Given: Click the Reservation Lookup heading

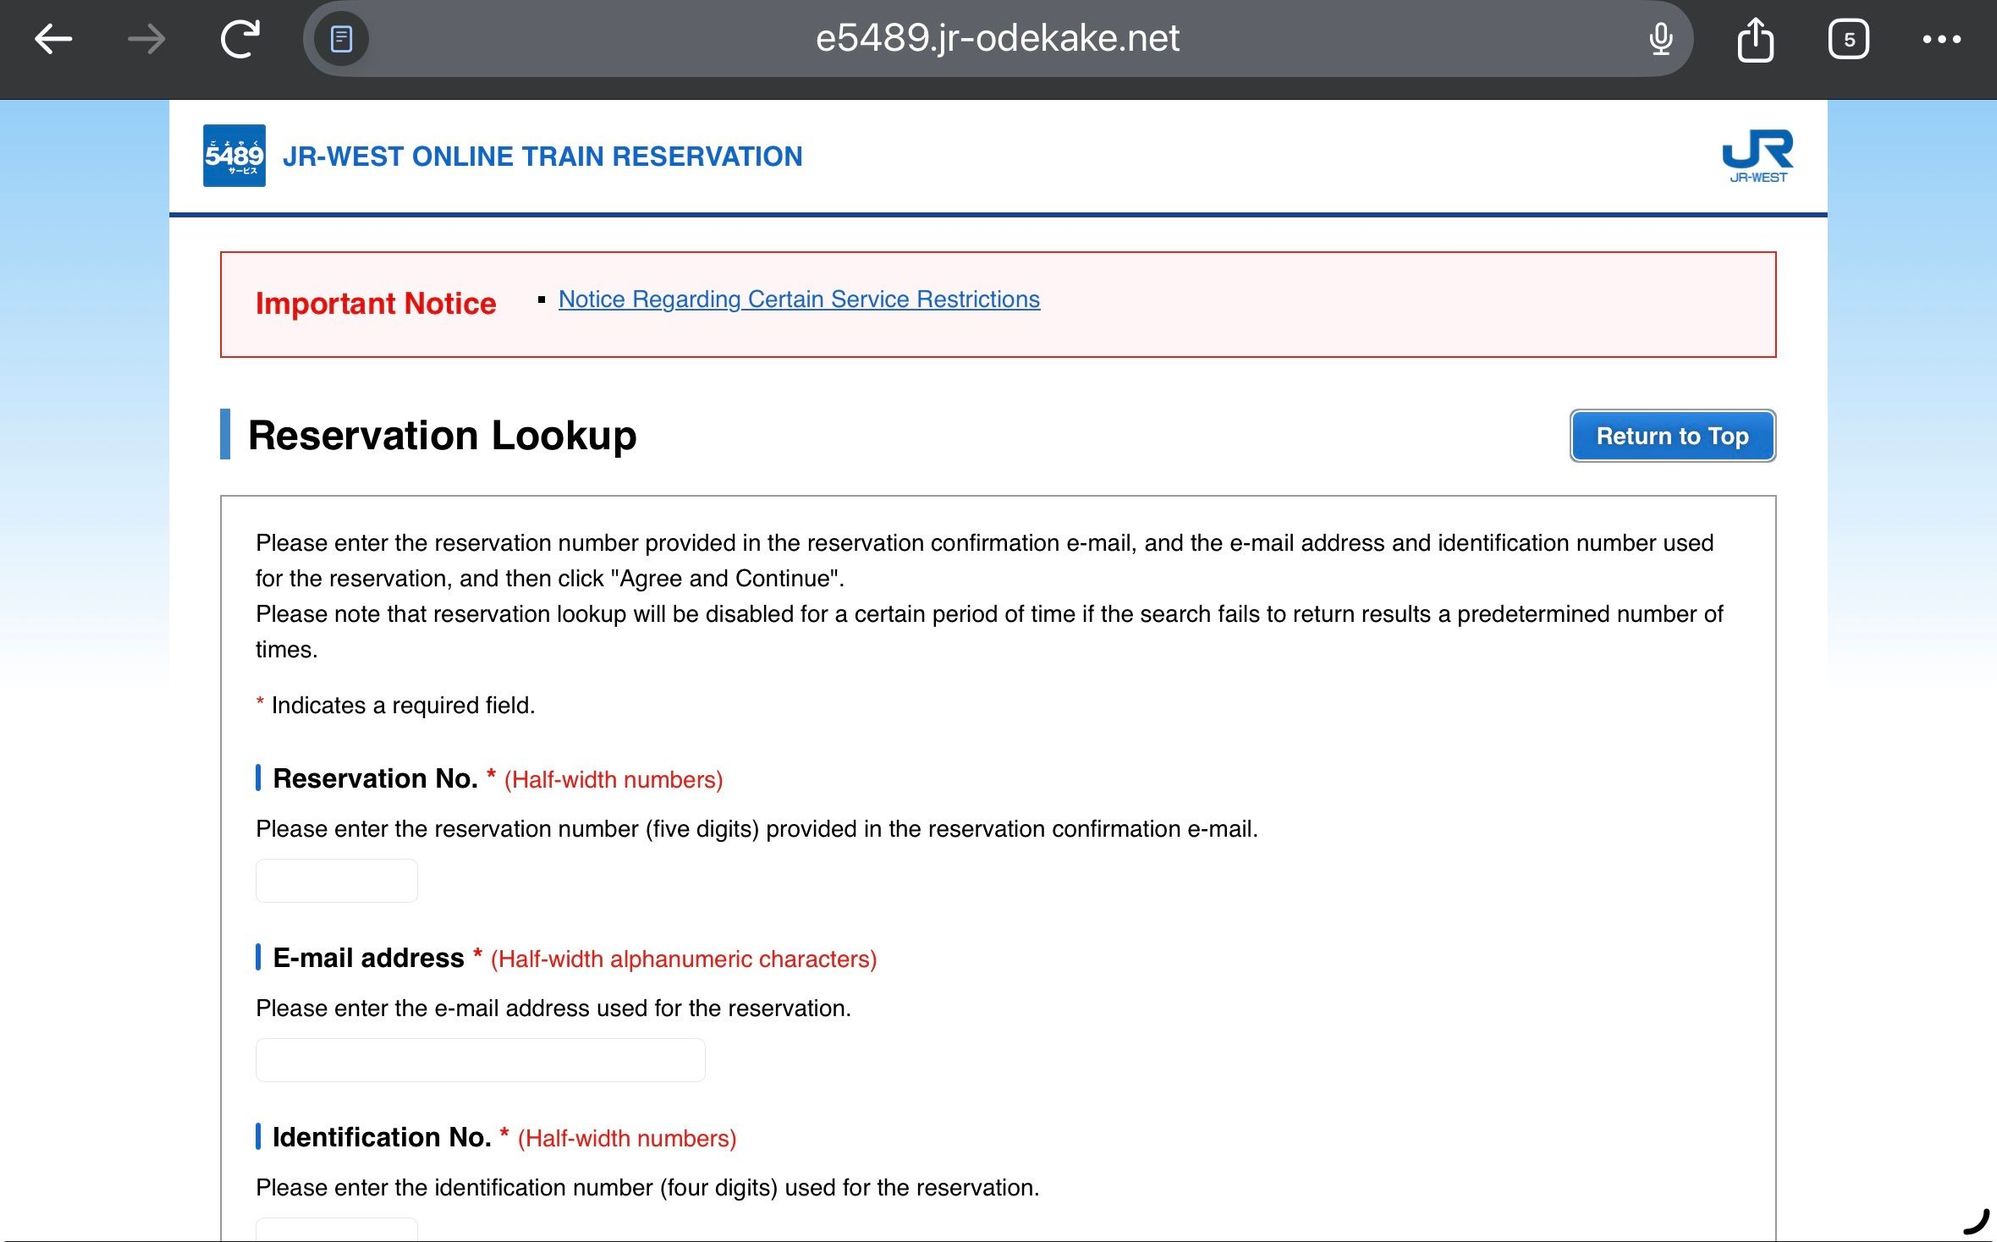Looking at the screenshot, I should tap(442, 435).
